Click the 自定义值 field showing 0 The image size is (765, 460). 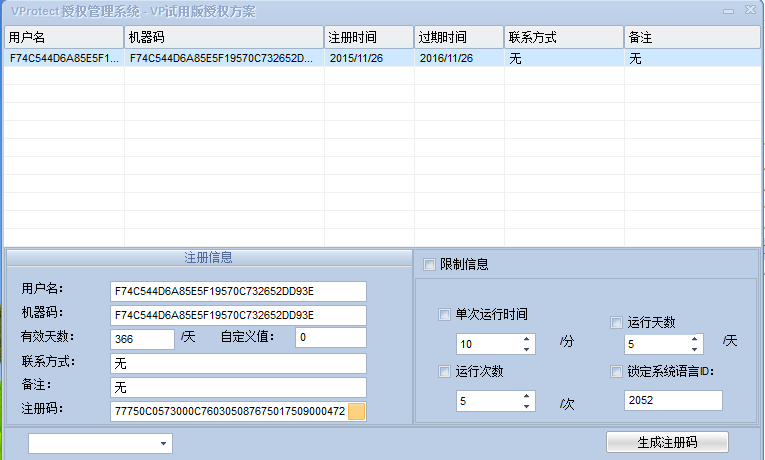331,337
